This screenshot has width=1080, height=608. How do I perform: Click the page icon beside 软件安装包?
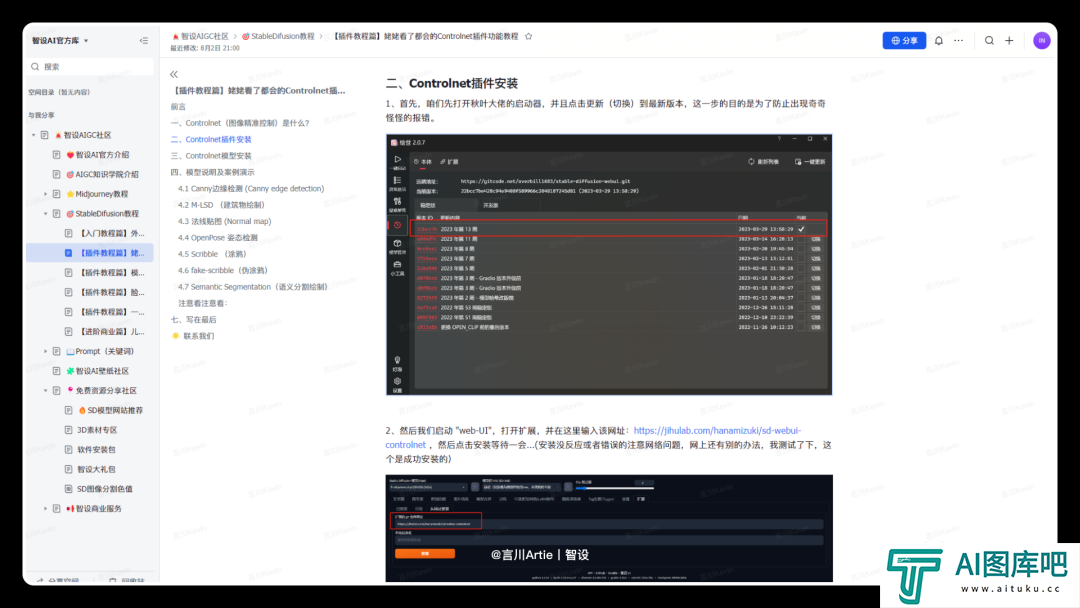click(68, 450)
